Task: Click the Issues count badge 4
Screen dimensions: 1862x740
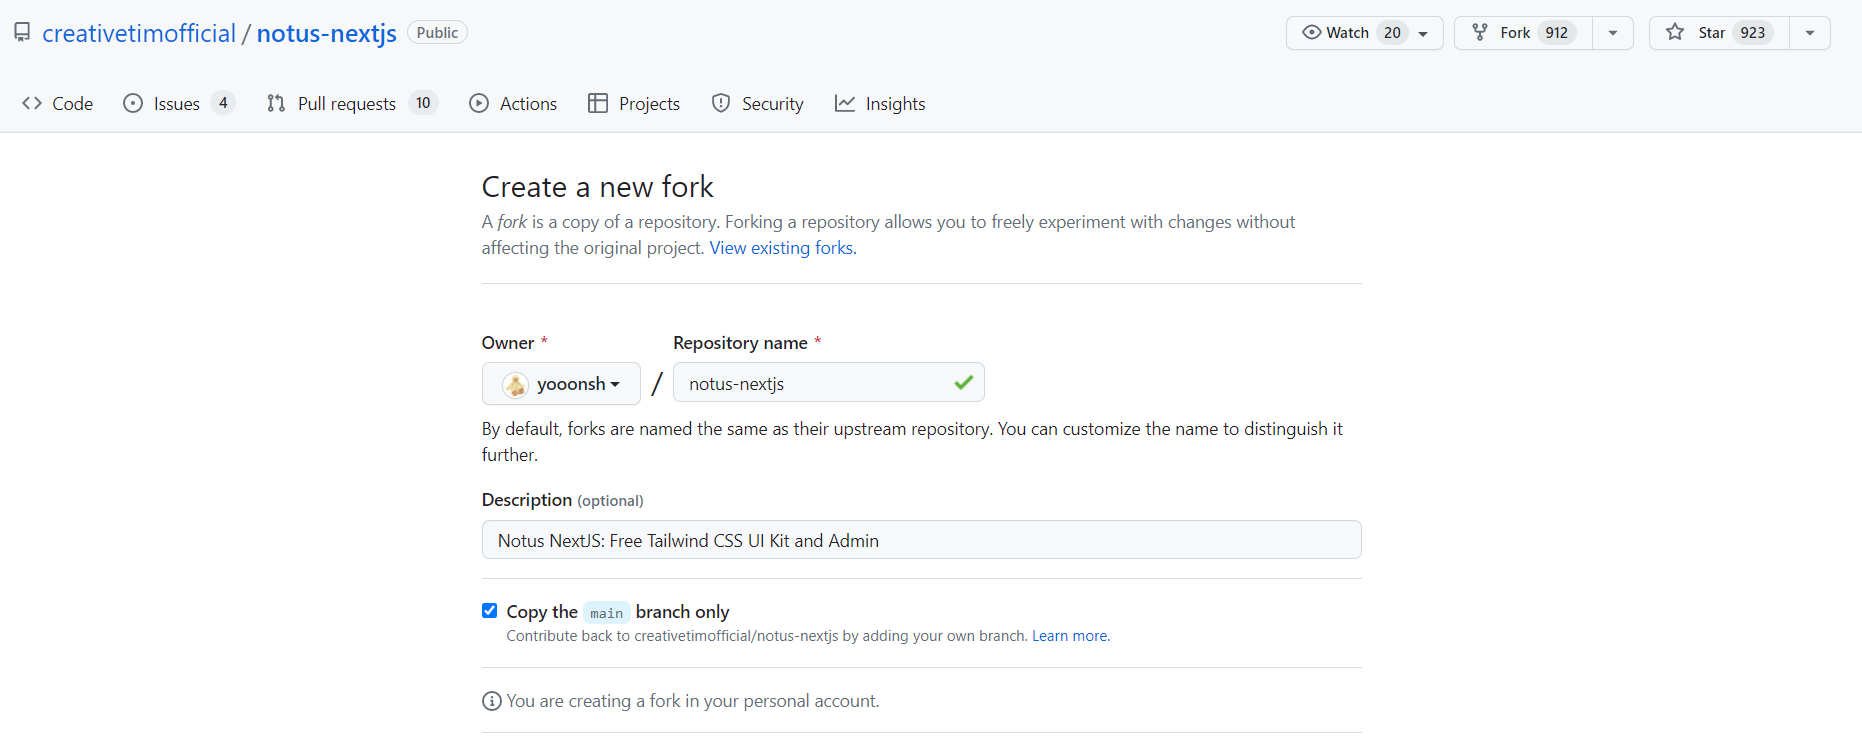Action: pos(223,103)
